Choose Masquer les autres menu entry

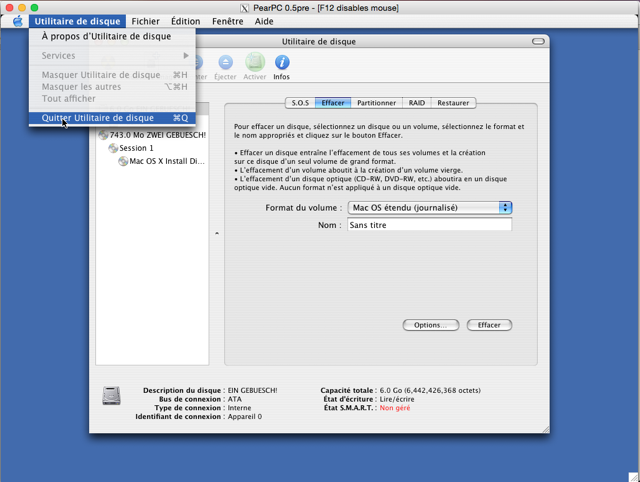(112, 87)
